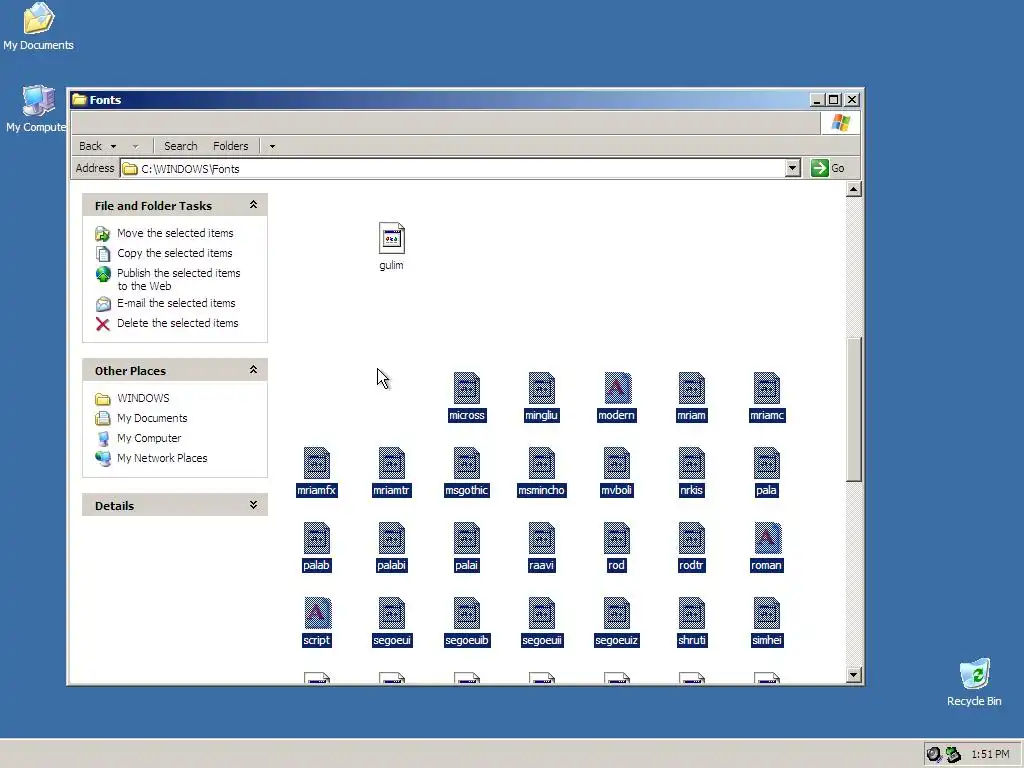Click the rodtr font icon
The width and height of the screenshot is (1024, 768).
(692, 538)
